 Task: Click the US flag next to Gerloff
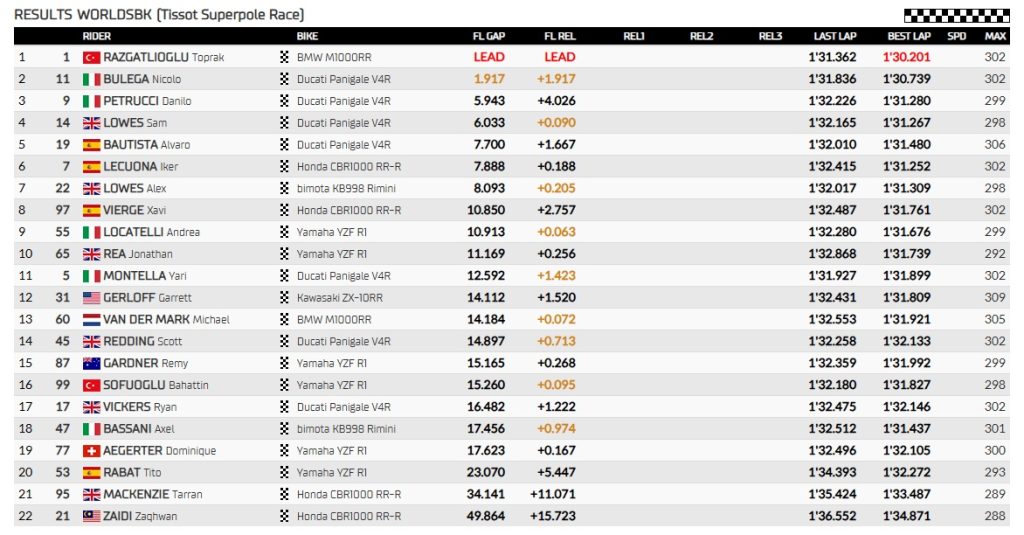(x=91, y=297)
